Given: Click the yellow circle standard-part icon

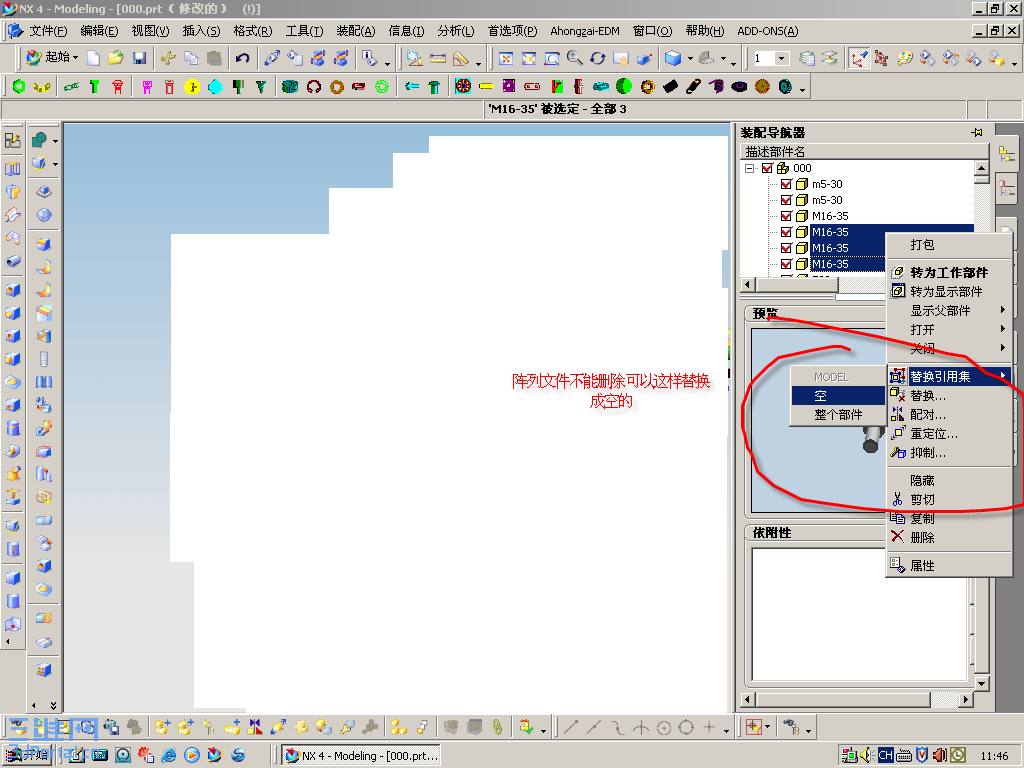Looking at the screenshot, I should coord(191,86).
